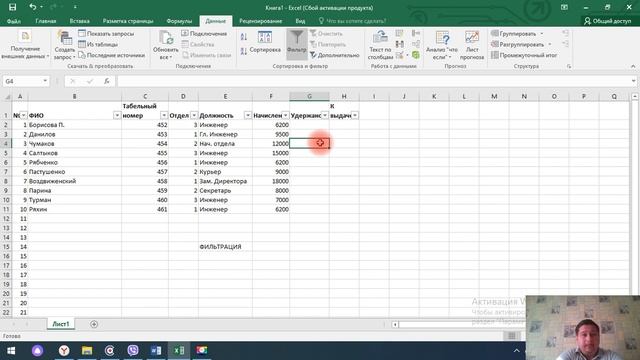The image size is (640, 360).
Task: Click Последние источники
Action: coord(111,55)
